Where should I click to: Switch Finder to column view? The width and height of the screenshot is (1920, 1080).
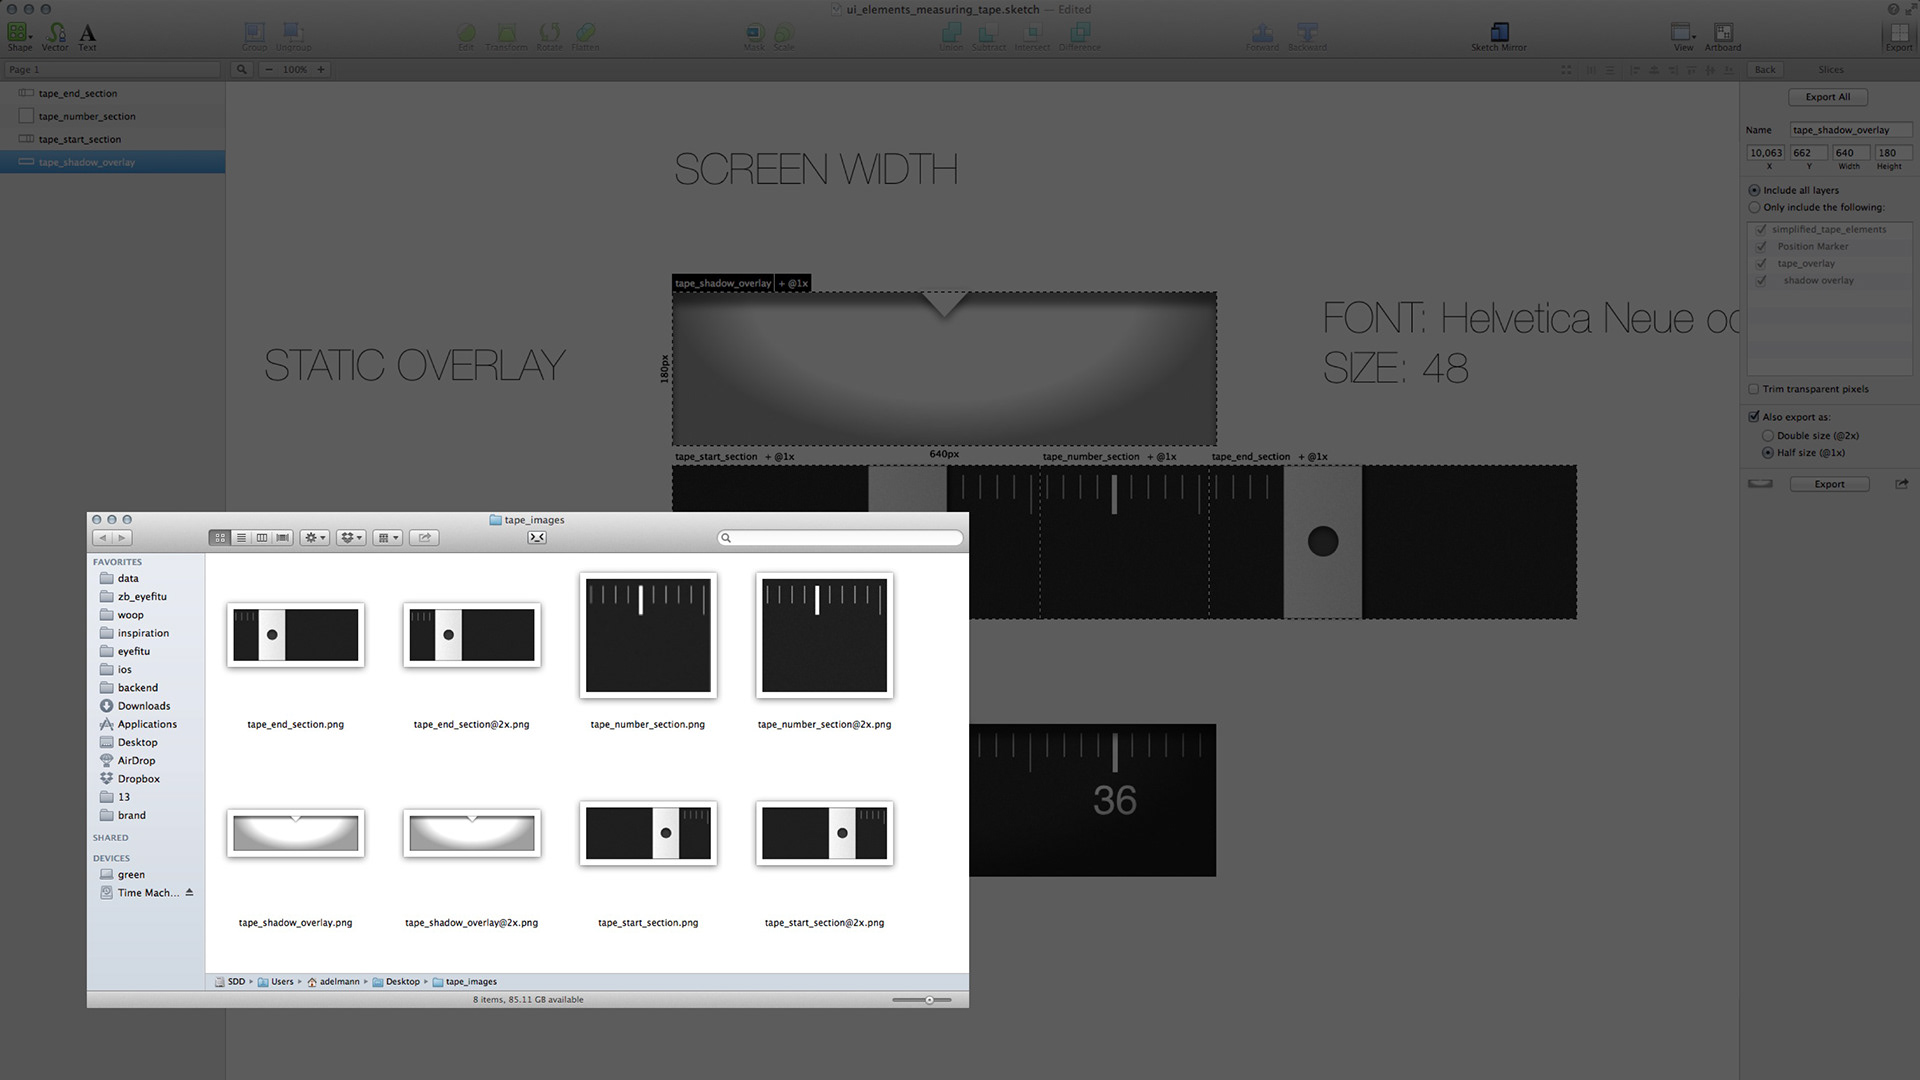click(x=262, y=538)
